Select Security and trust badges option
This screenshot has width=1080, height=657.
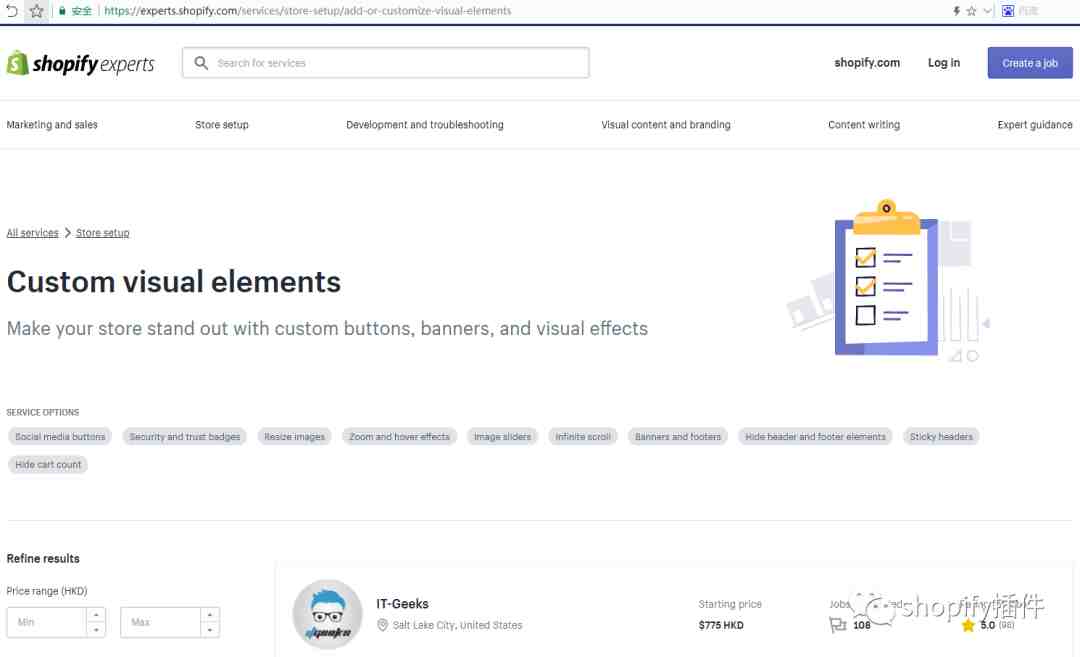coord(185,437)
